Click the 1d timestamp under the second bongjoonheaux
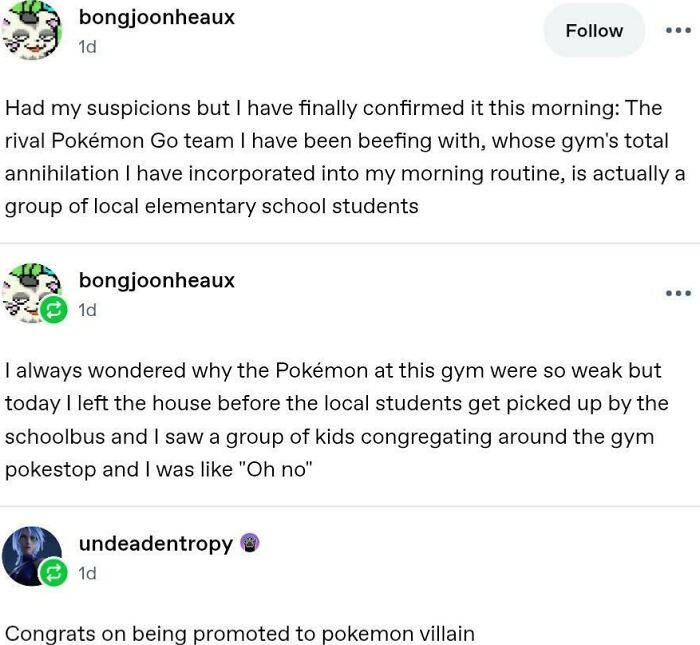This screenshot has height=645, width=700. (87, 310)
